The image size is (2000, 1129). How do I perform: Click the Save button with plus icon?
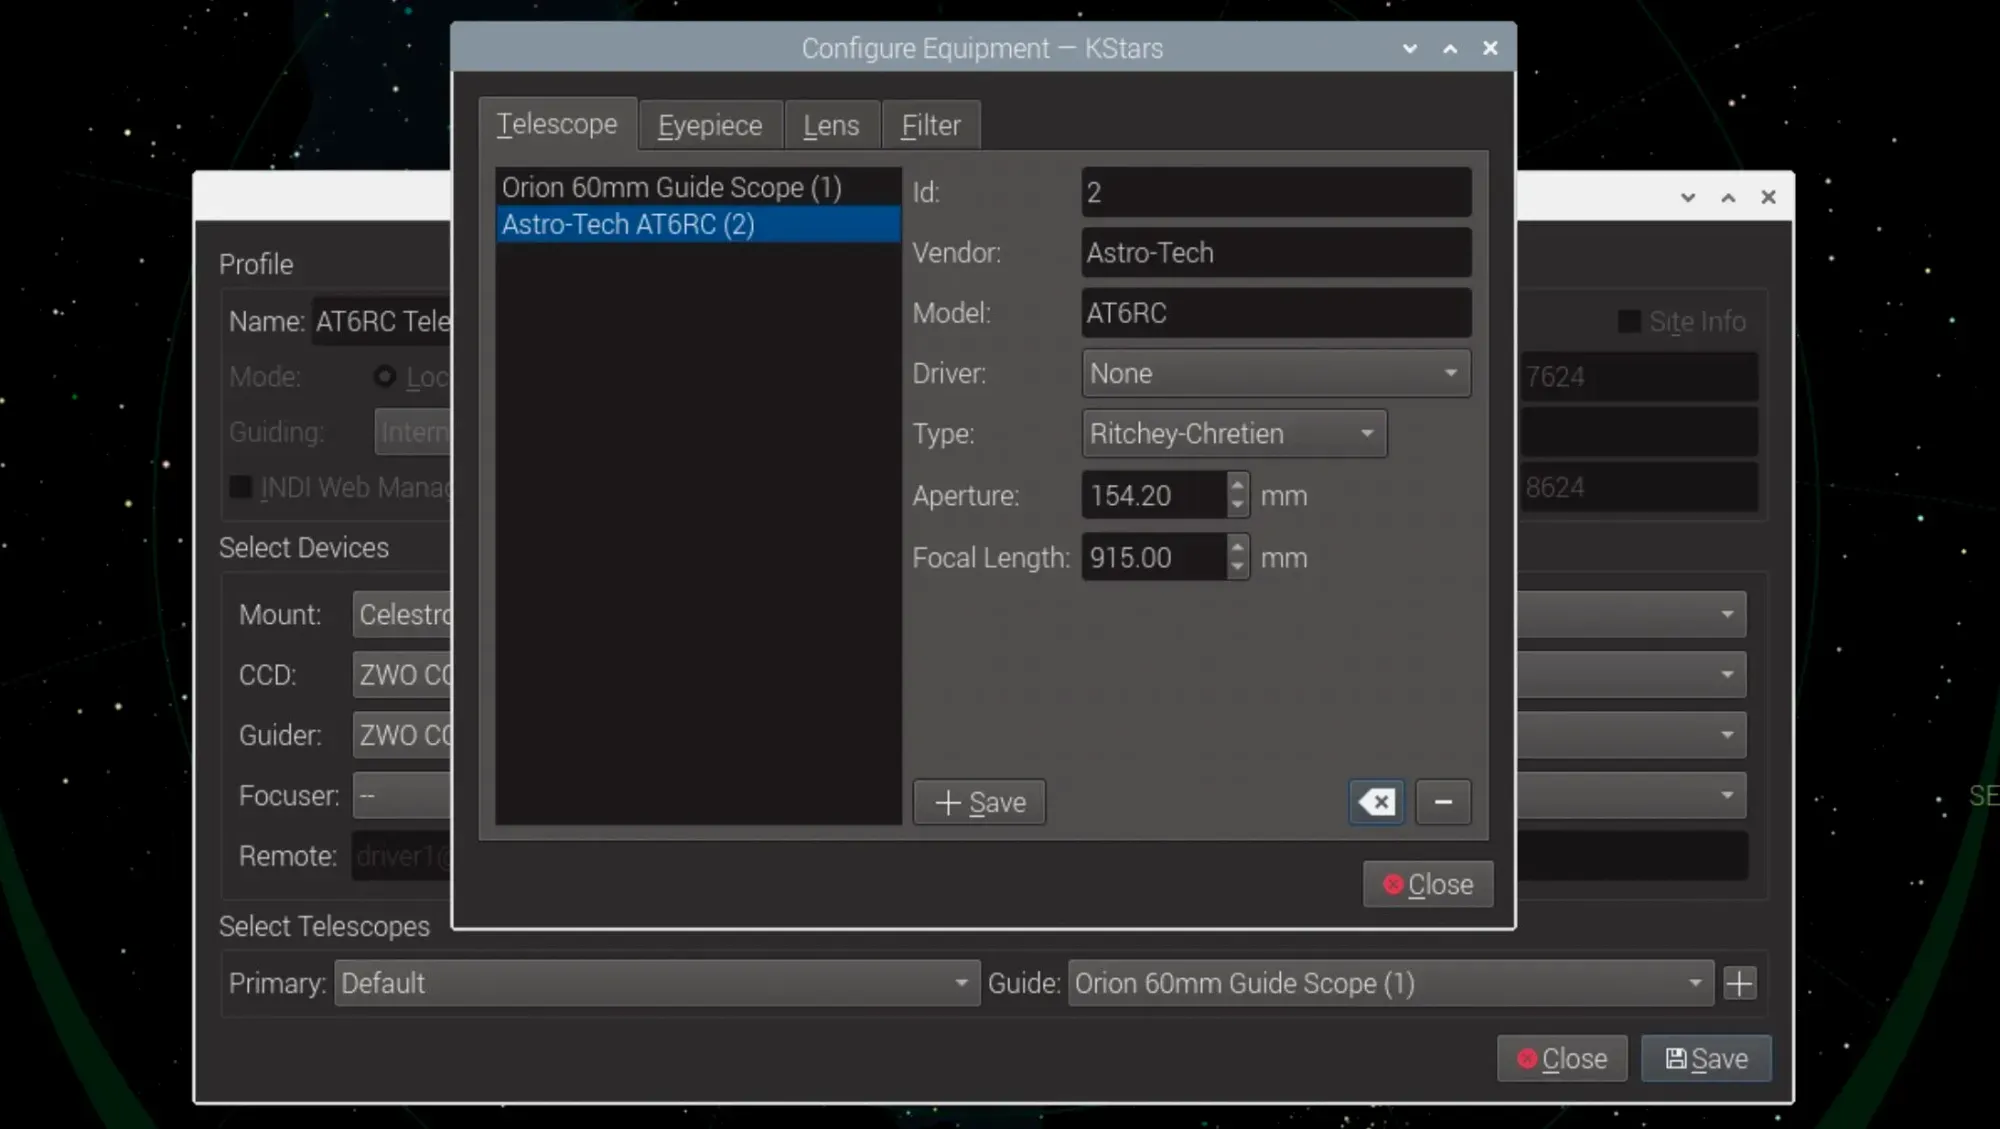coord(979,802)
